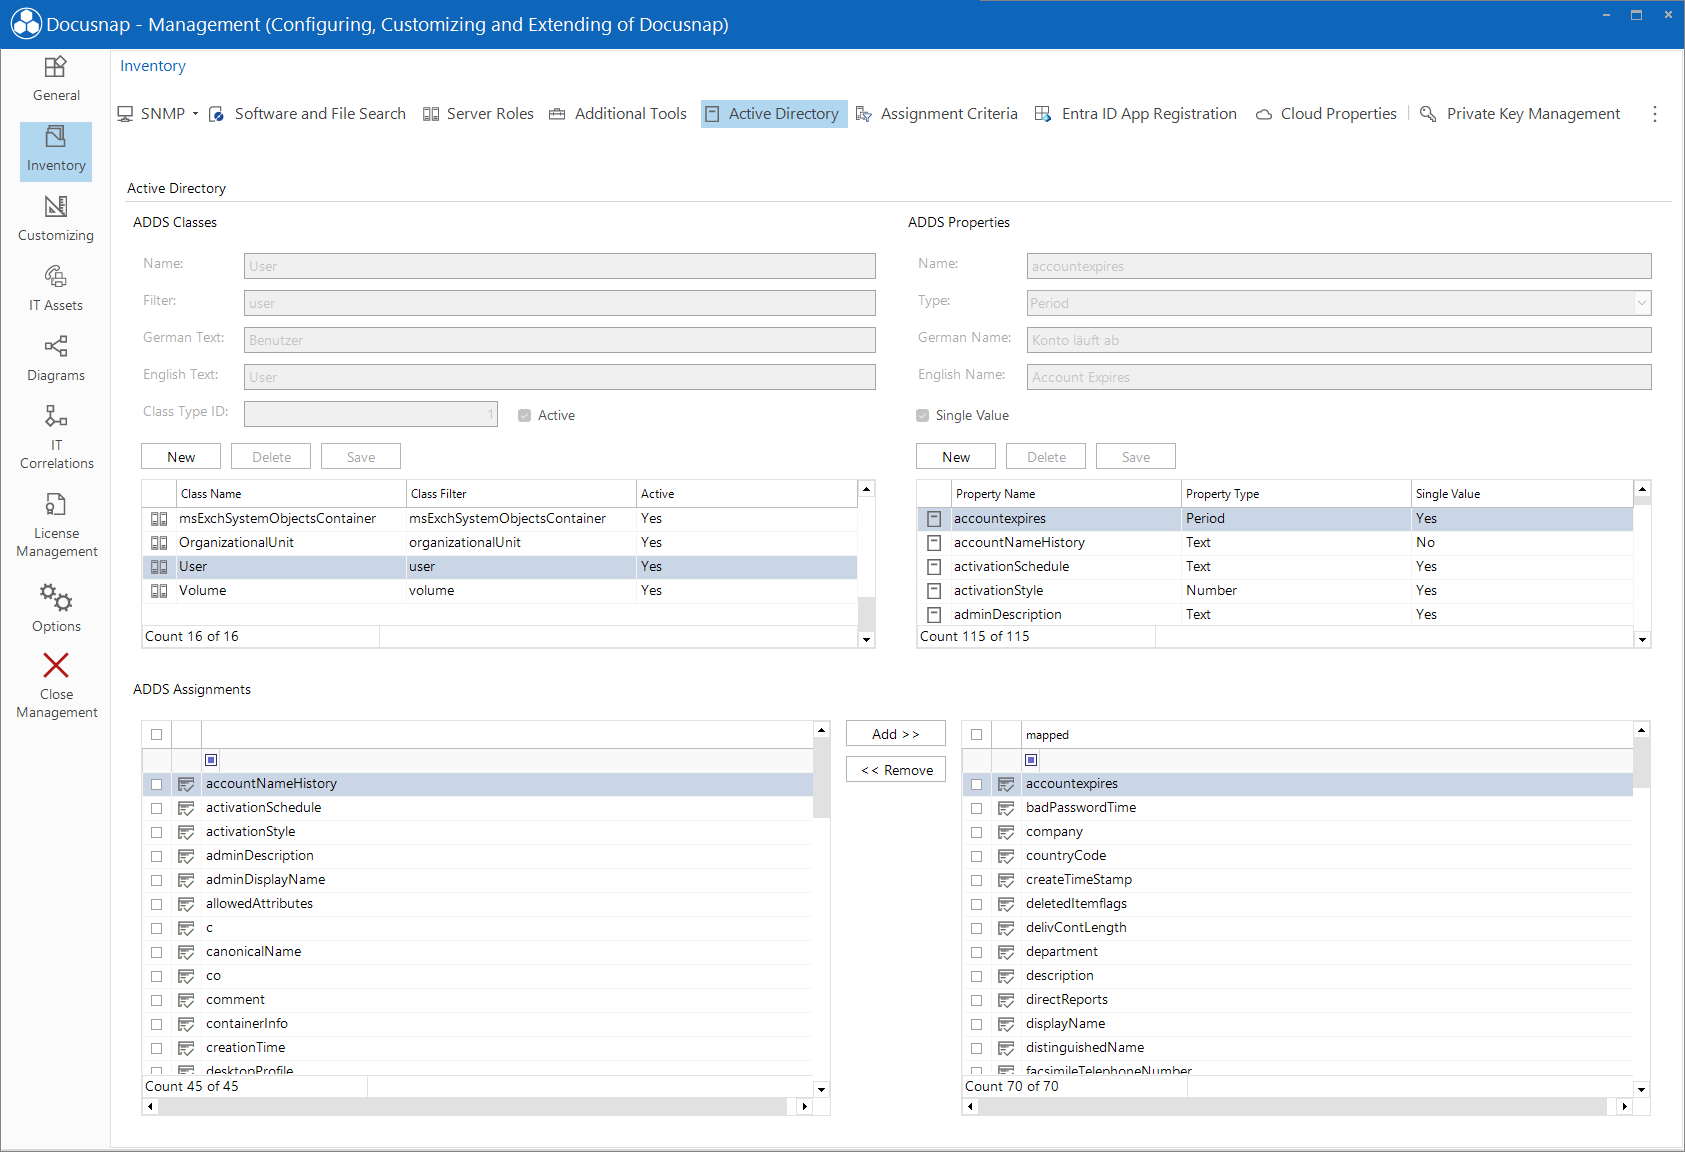Check the box next to adminDescription assignment

coord(156,856)
